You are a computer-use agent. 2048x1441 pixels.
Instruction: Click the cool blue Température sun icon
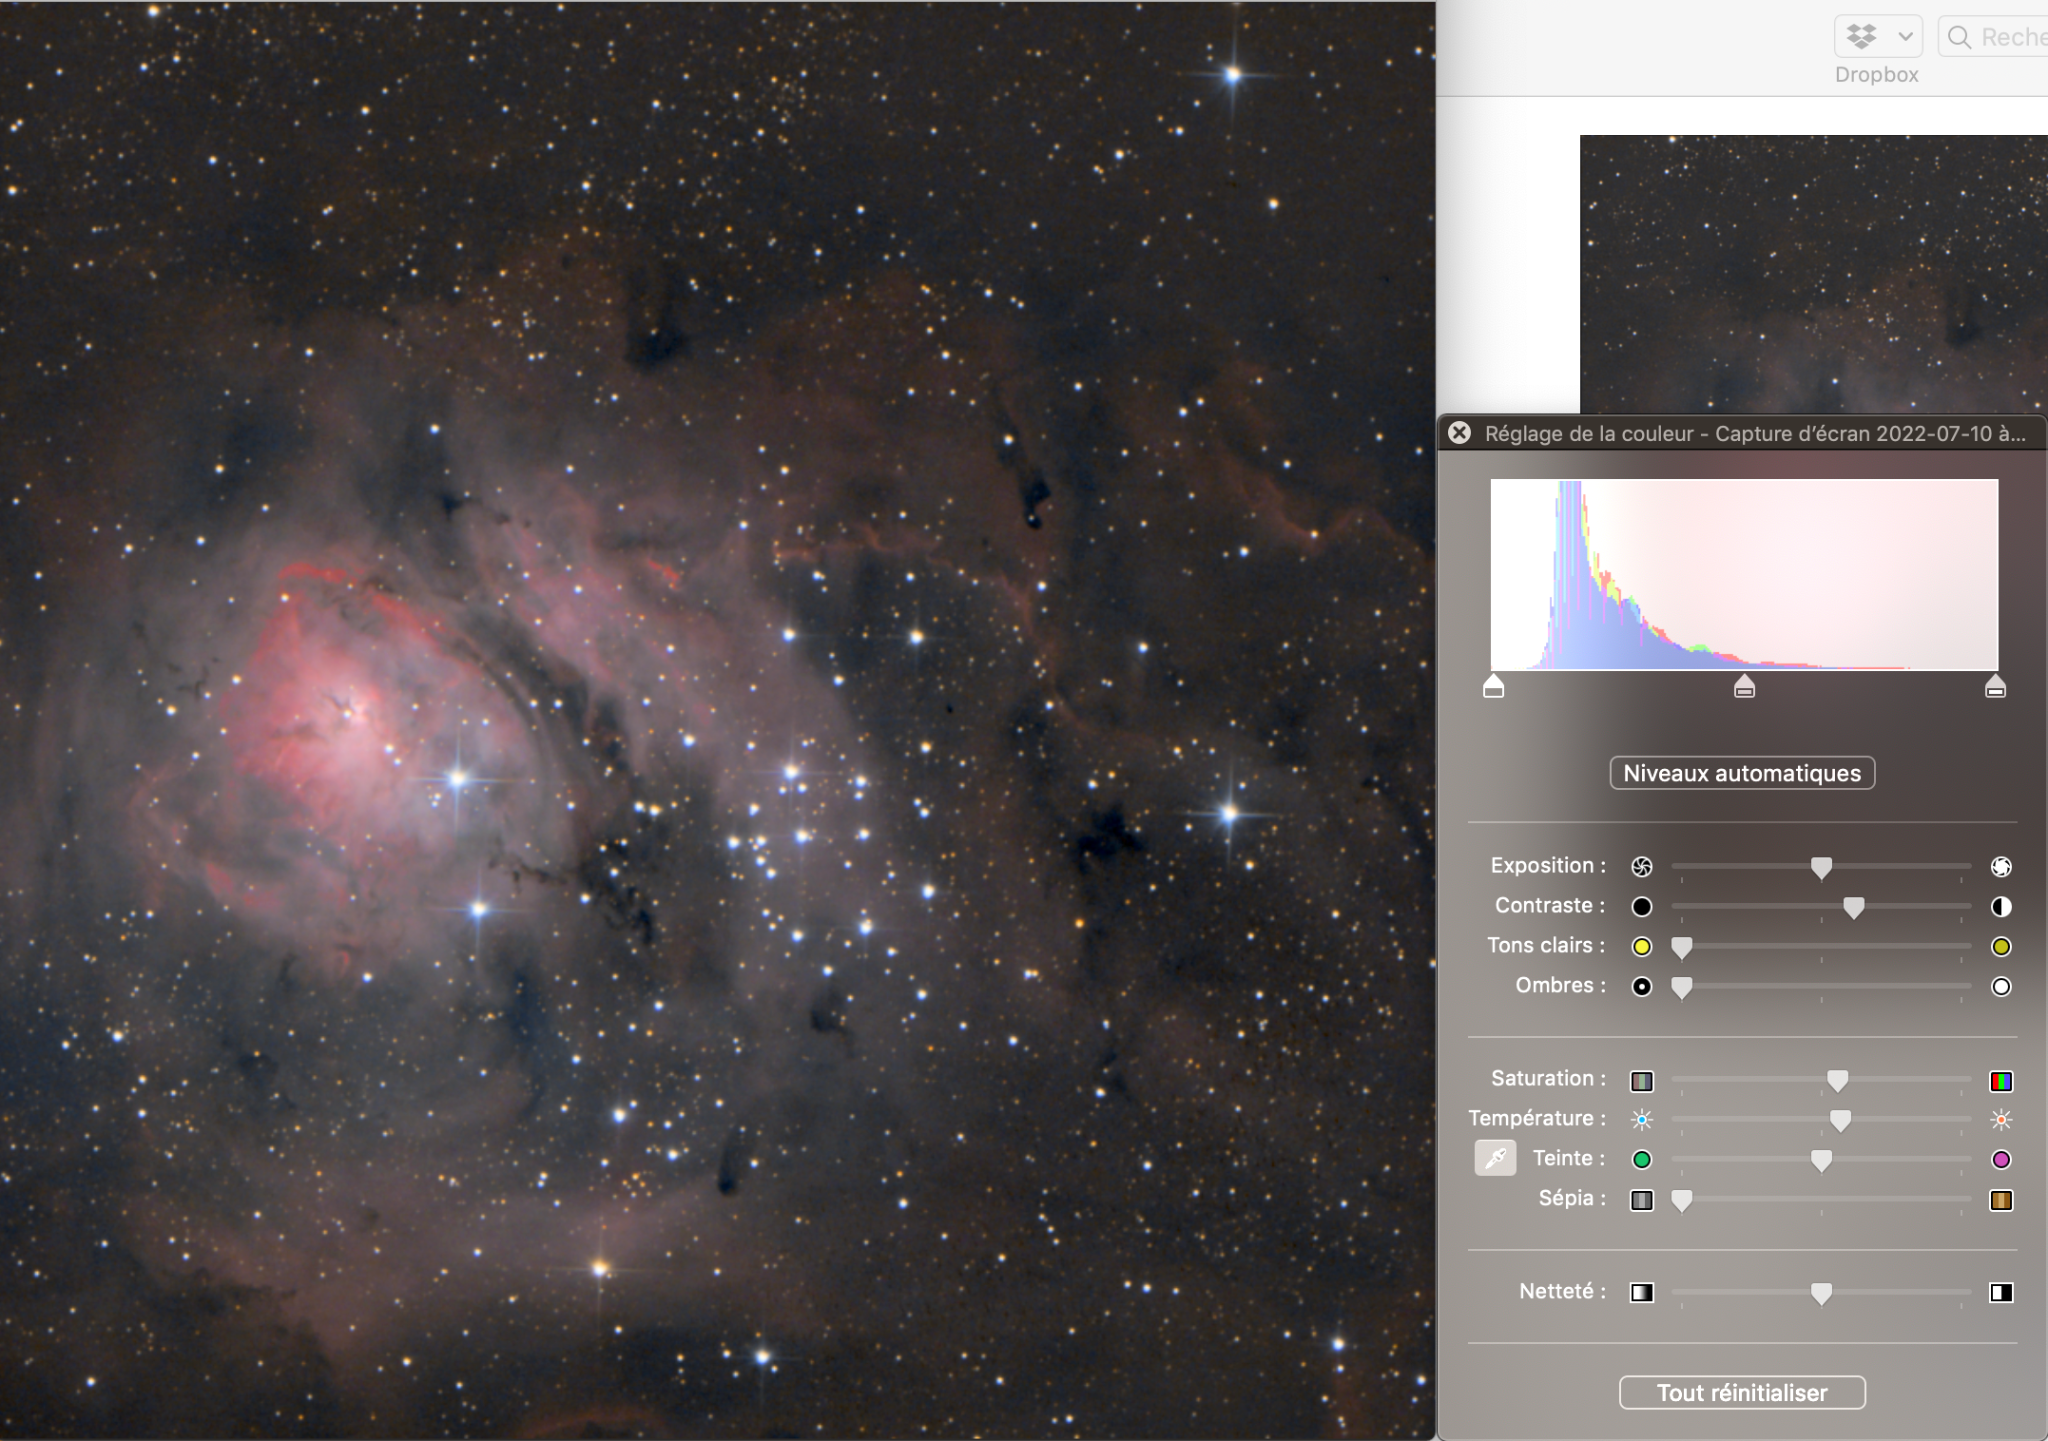point(1642,1120)
